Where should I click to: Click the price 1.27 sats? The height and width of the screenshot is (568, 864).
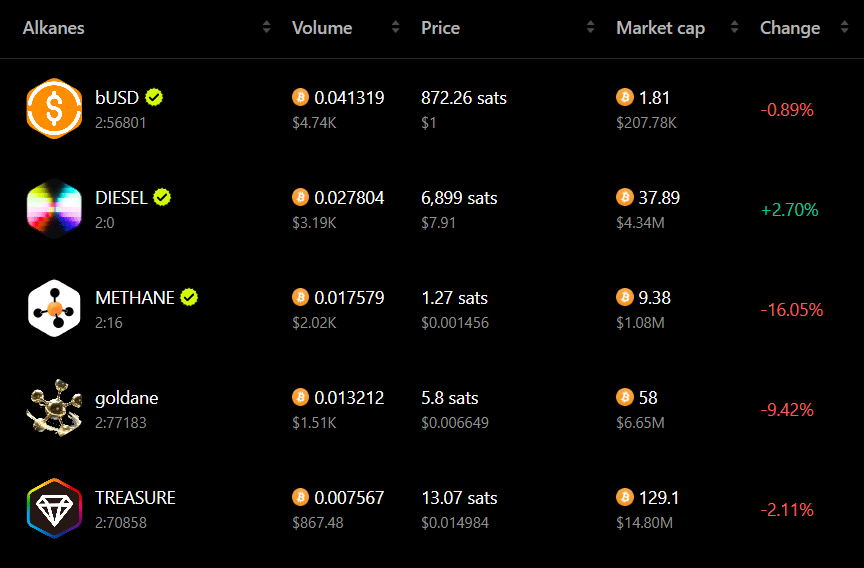(455, 297)
